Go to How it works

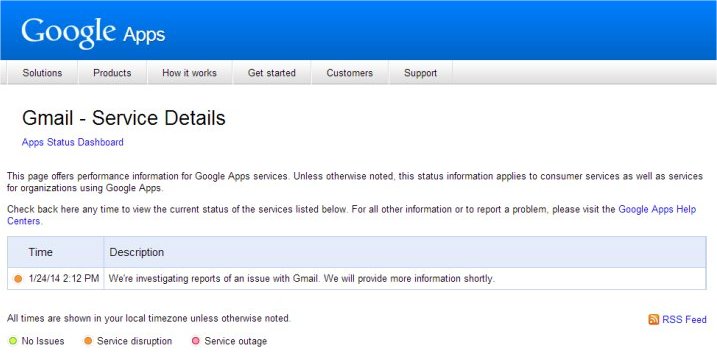tap(189, 73)
